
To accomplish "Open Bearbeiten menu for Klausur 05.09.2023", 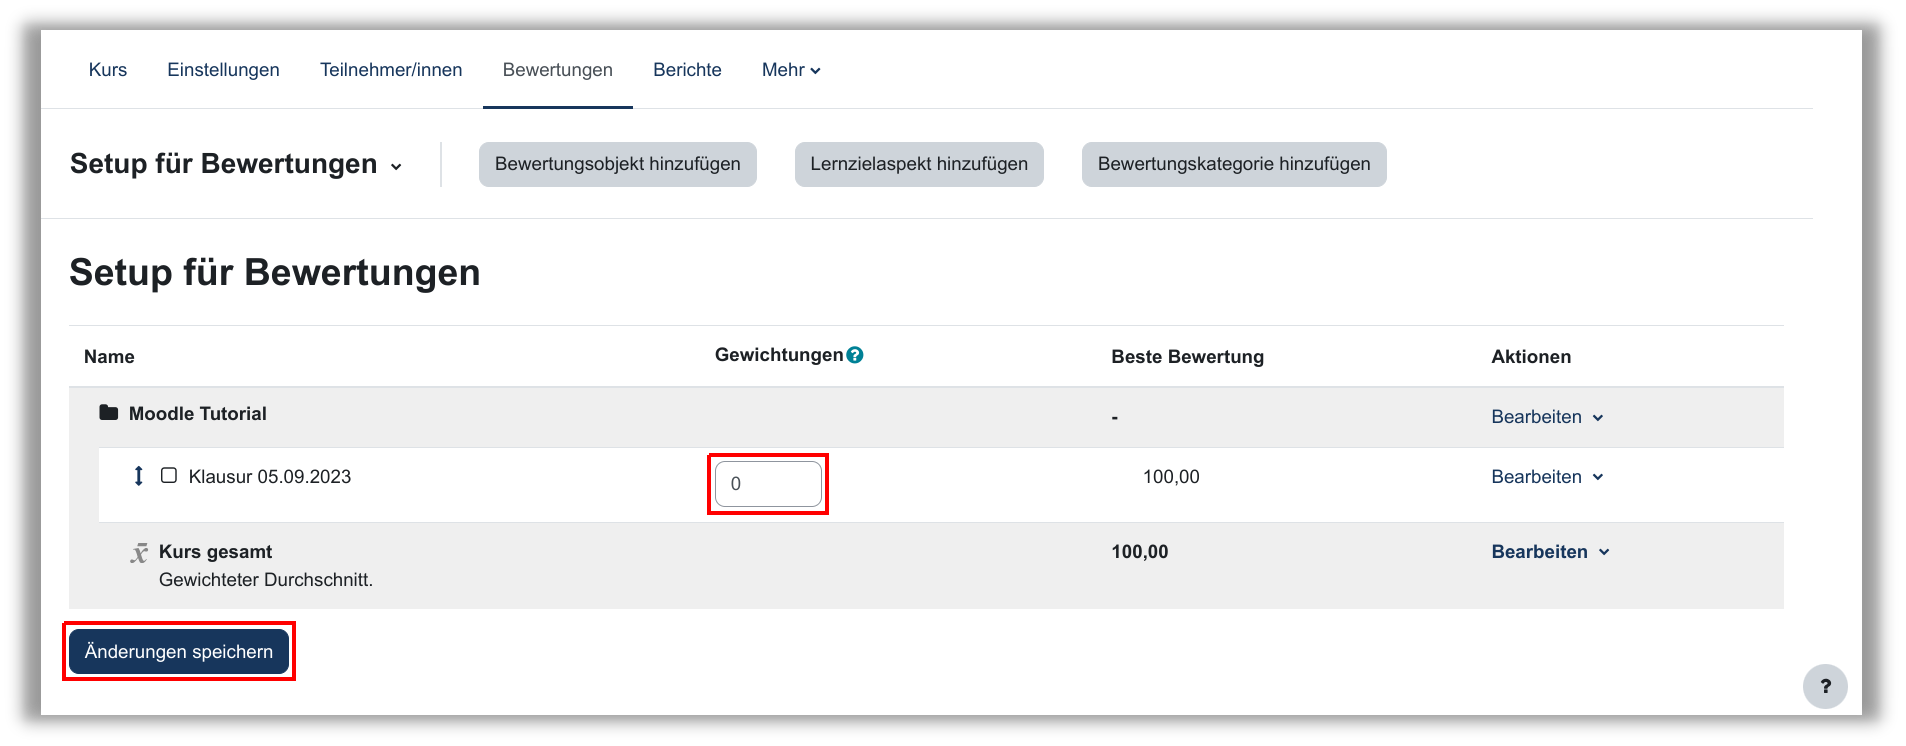I will click(1546, 477).
